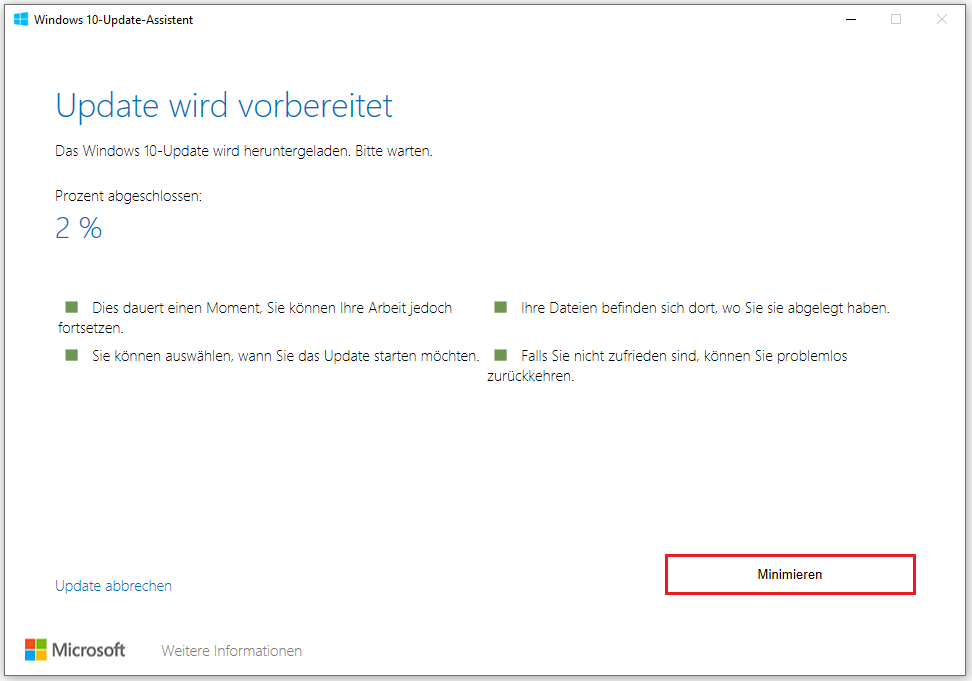This screenshot has height=681, width=972.
Task: Click the green bullet before Ihre Dateien
Action: pos(501,307)
